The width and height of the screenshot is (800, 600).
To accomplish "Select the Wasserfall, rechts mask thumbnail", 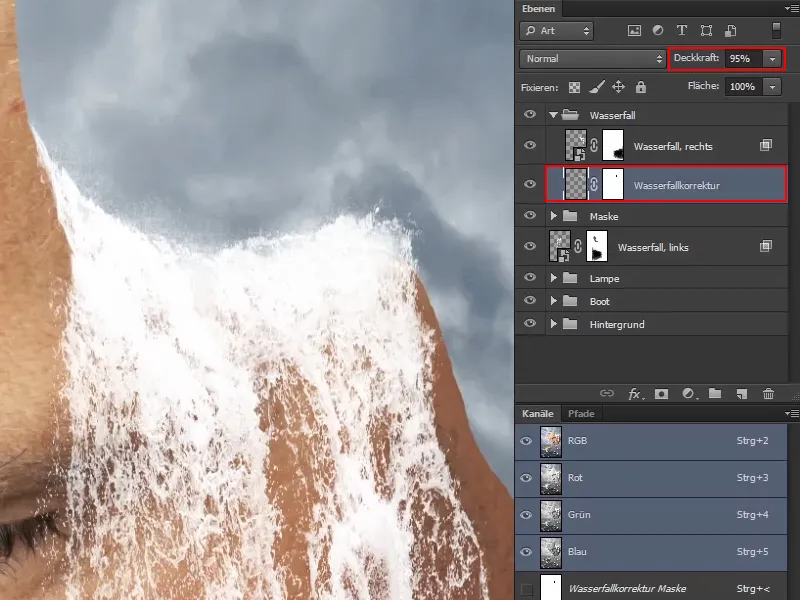I will 613,145.
